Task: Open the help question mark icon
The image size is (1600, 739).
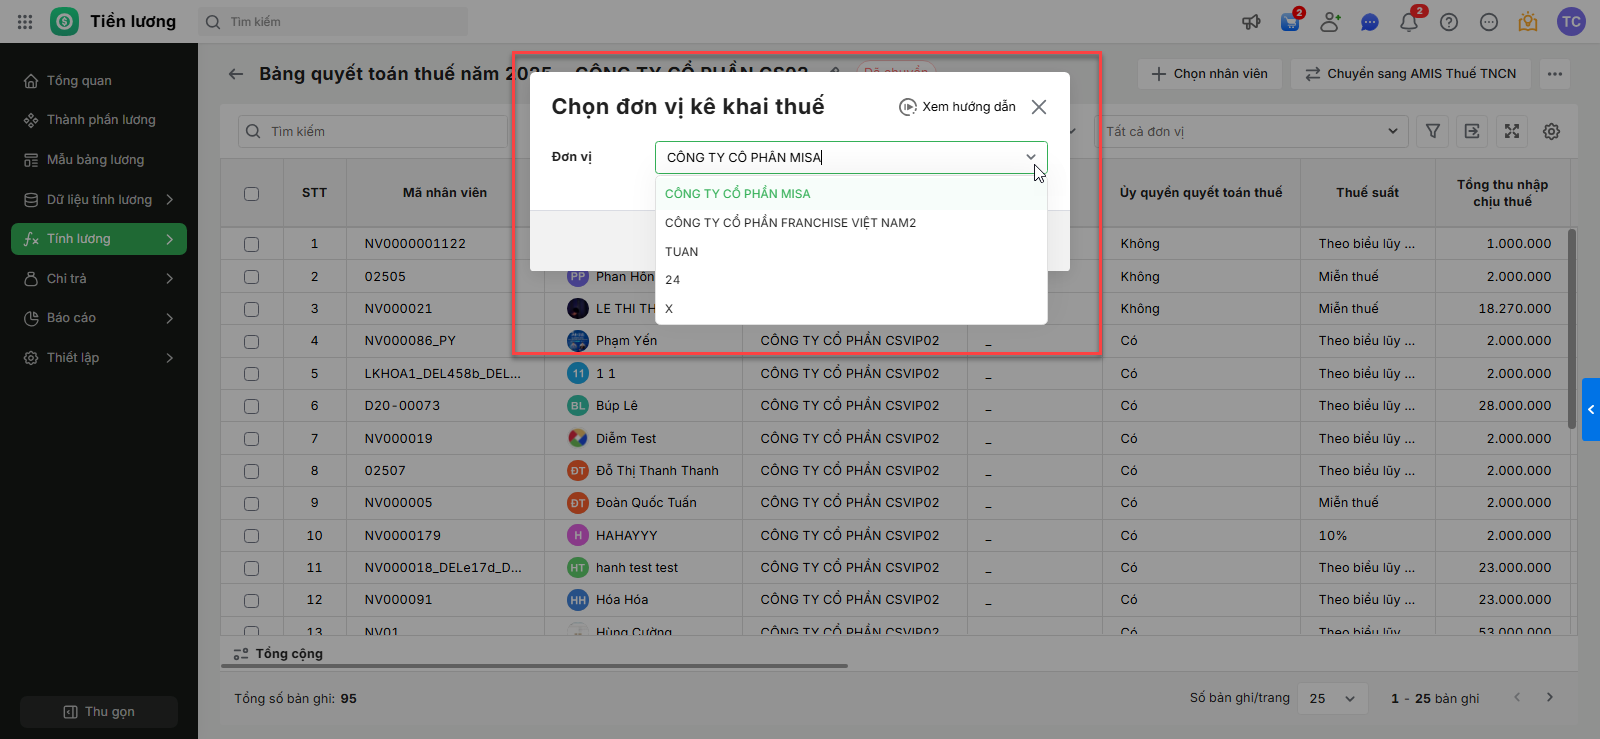Action: (1449, 22)
